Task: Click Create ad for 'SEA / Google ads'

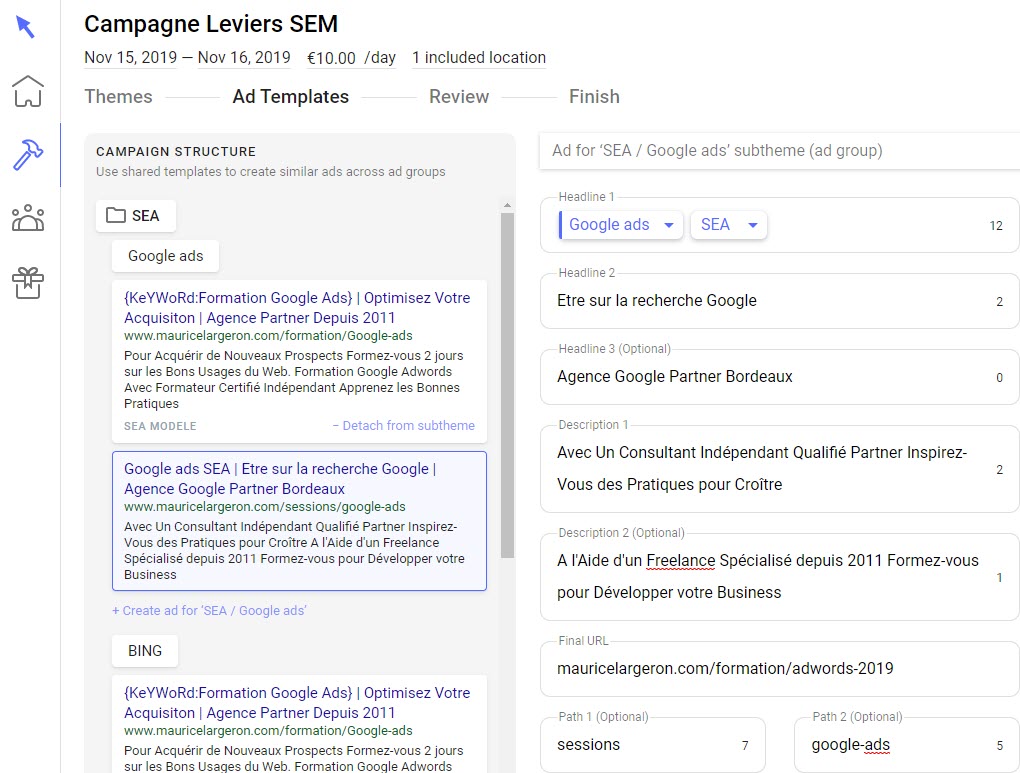Action: [209, 610]
